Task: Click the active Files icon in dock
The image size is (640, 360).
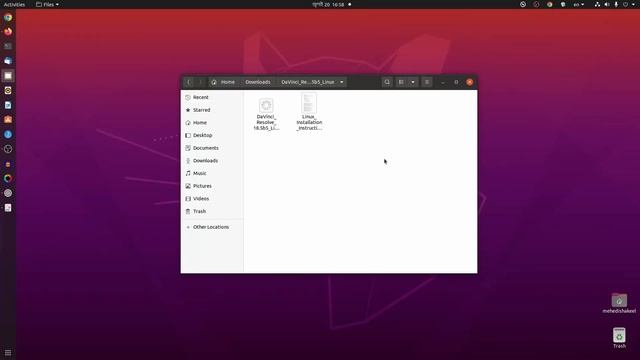Action: (8, 76)
